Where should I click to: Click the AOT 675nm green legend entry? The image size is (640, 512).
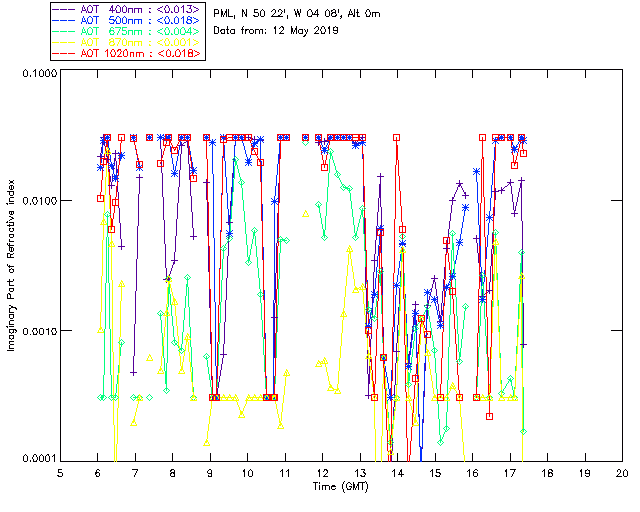[x=127, y=31]
